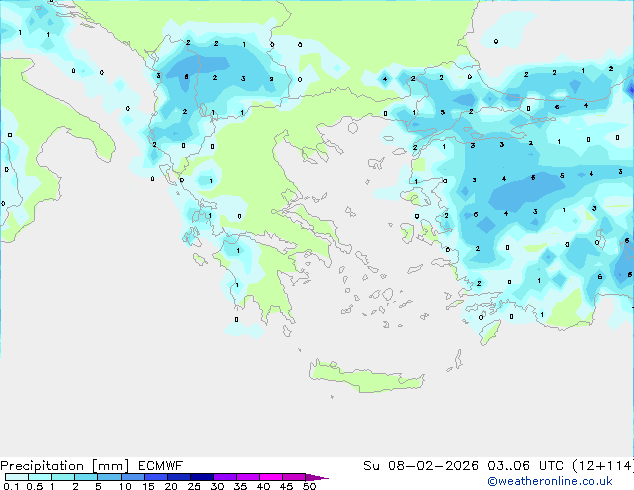The image size is (634, 490).
Task: Click the 0.5–1 mm legend swatch
Action: pos(40,477)
